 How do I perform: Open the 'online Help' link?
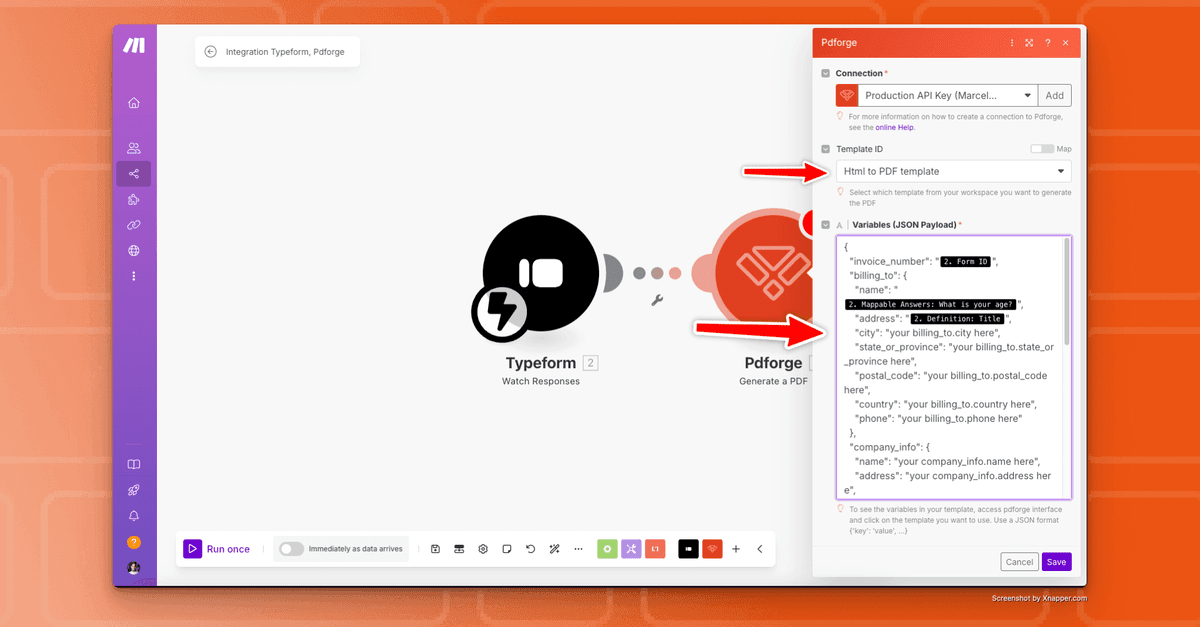click(x=895, y=127)
